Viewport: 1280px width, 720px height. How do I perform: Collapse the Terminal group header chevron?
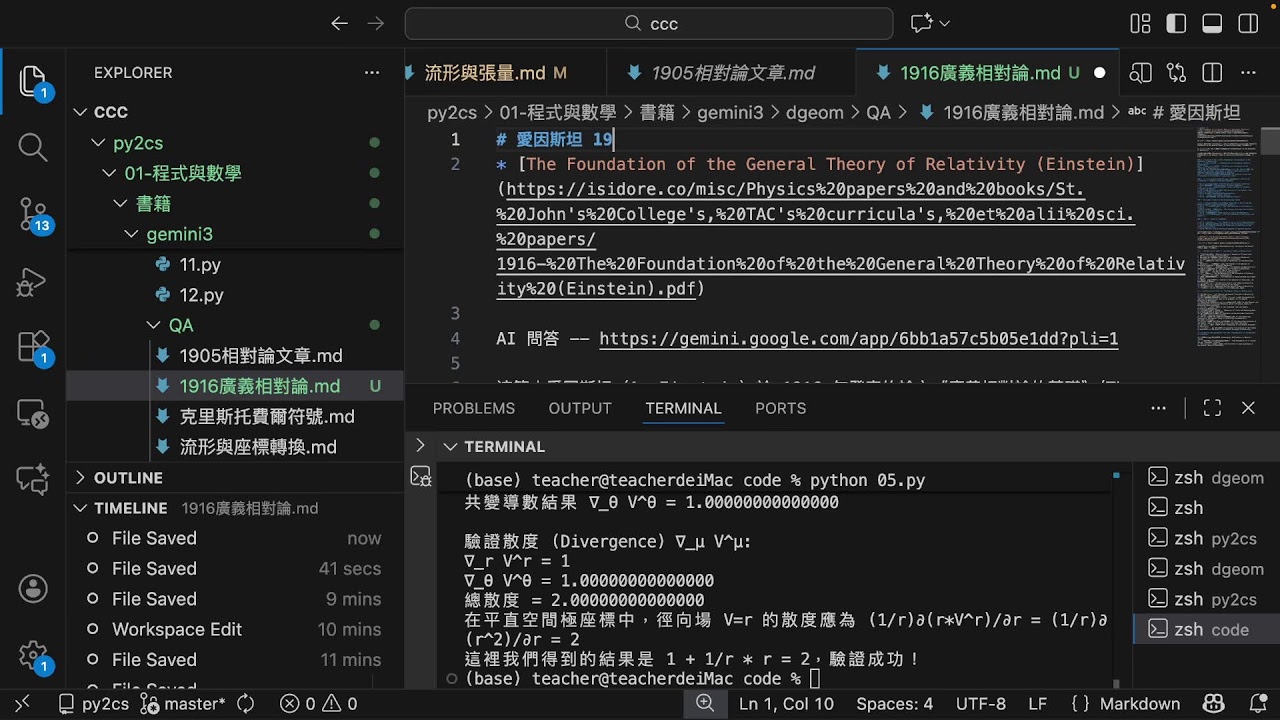click(449, 446)
